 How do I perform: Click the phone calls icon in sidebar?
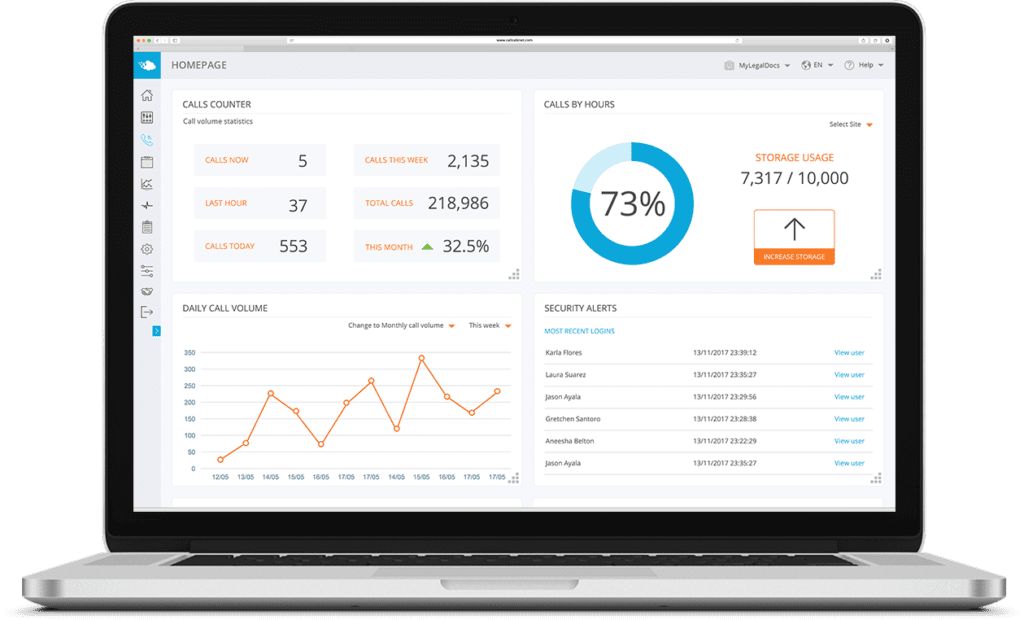147,140
